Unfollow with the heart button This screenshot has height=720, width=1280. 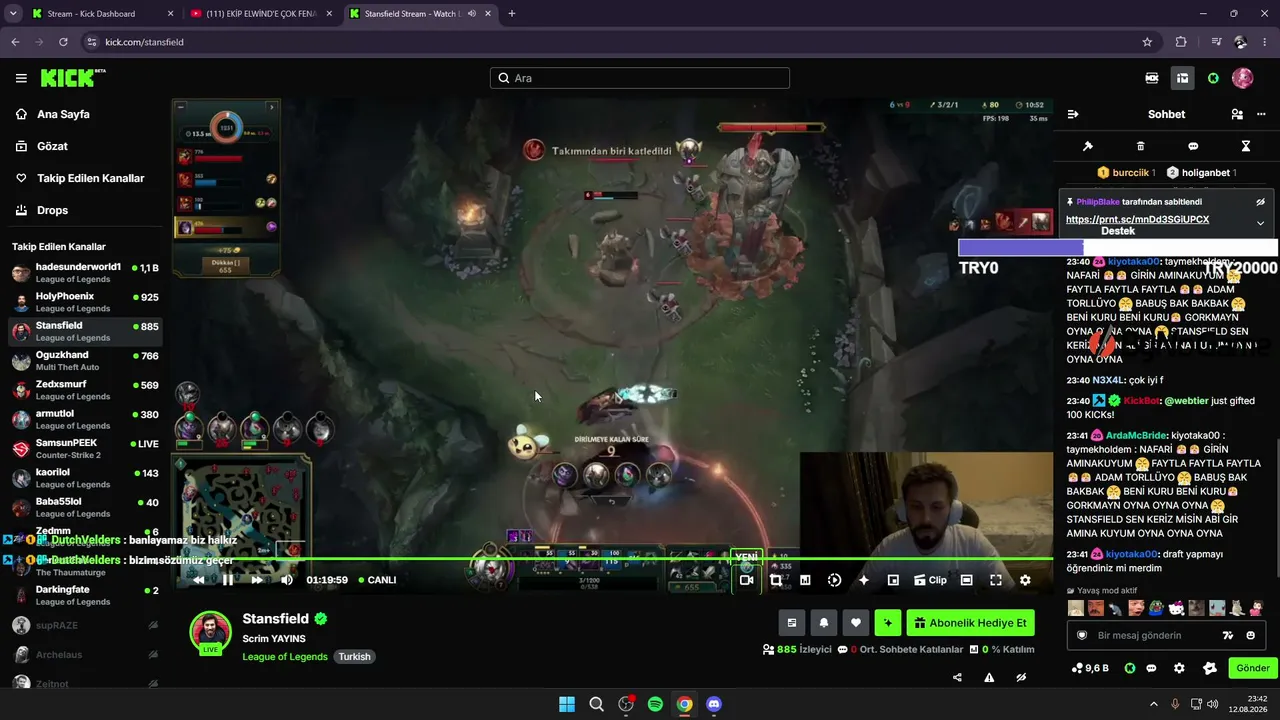(856, 623)
